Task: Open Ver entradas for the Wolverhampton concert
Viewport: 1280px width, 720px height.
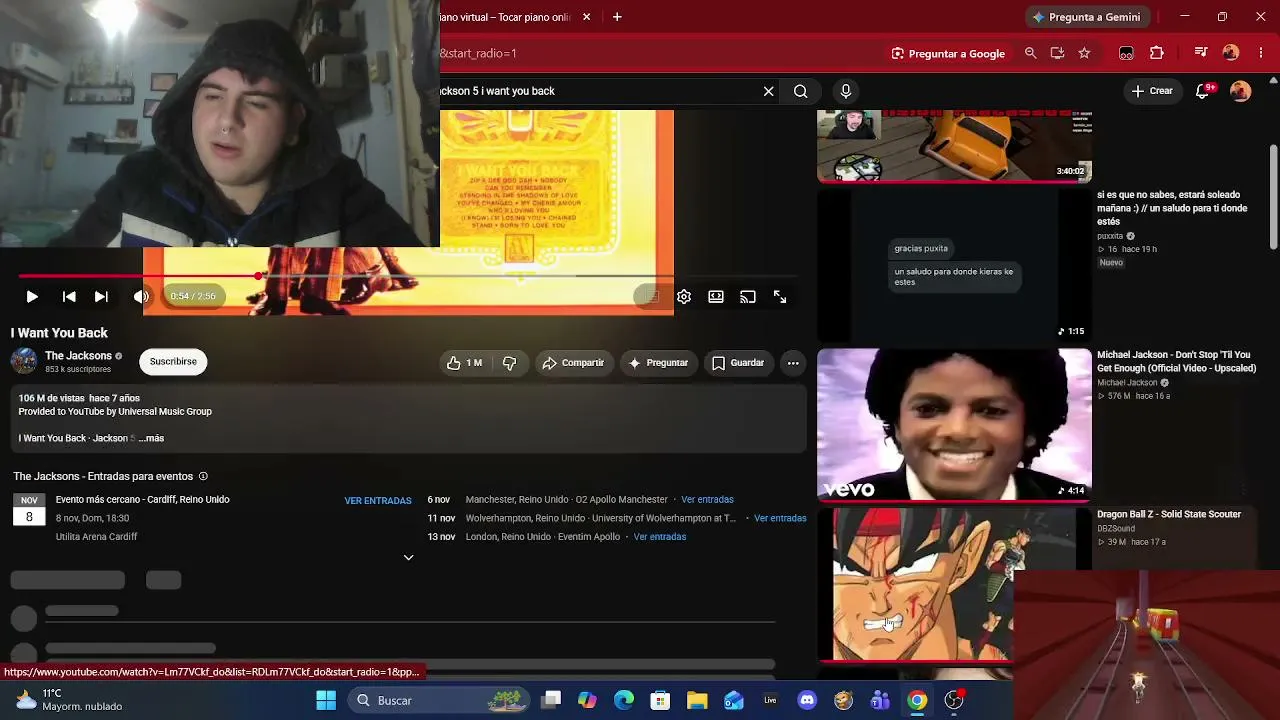Action: 780,518
